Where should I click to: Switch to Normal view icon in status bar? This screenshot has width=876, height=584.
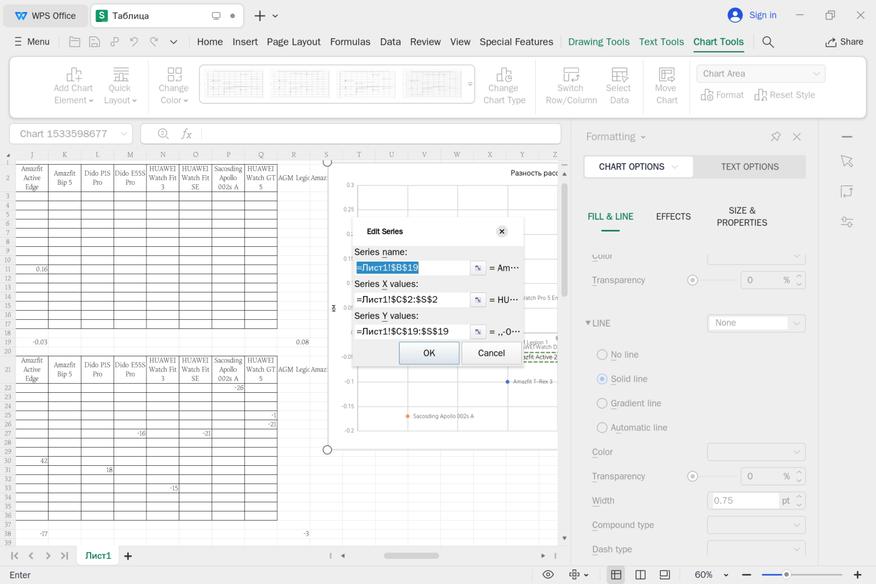pyautogui.click(x=616, y=574)
